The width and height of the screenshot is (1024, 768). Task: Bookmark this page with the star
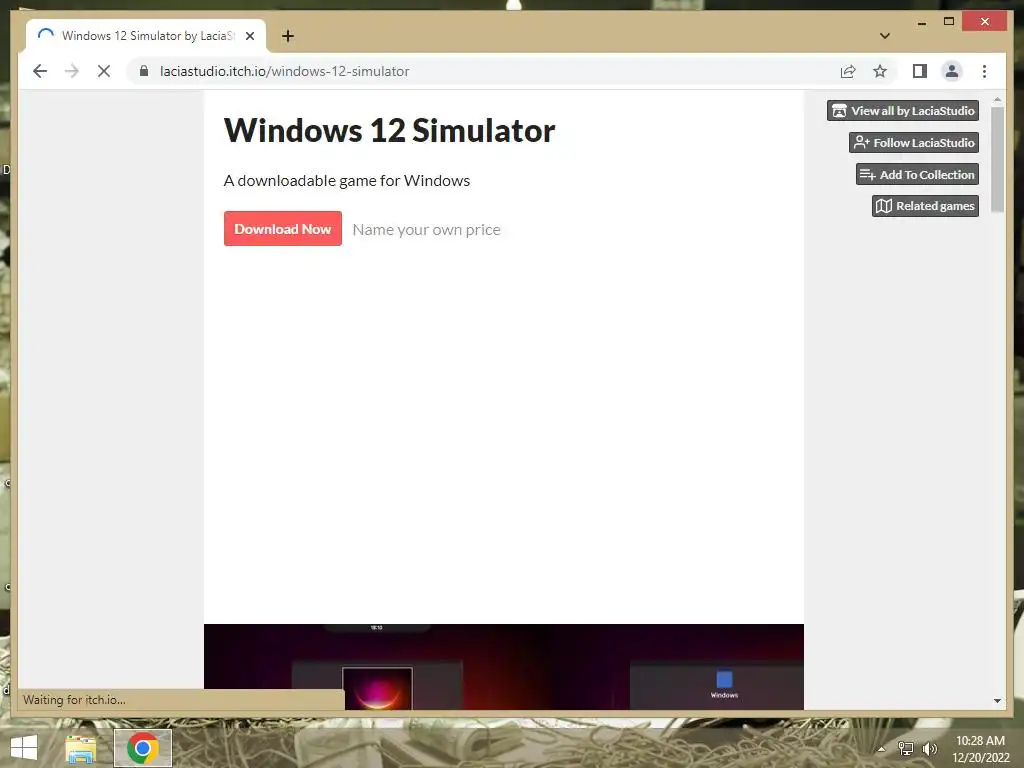(x=880, y=71)
